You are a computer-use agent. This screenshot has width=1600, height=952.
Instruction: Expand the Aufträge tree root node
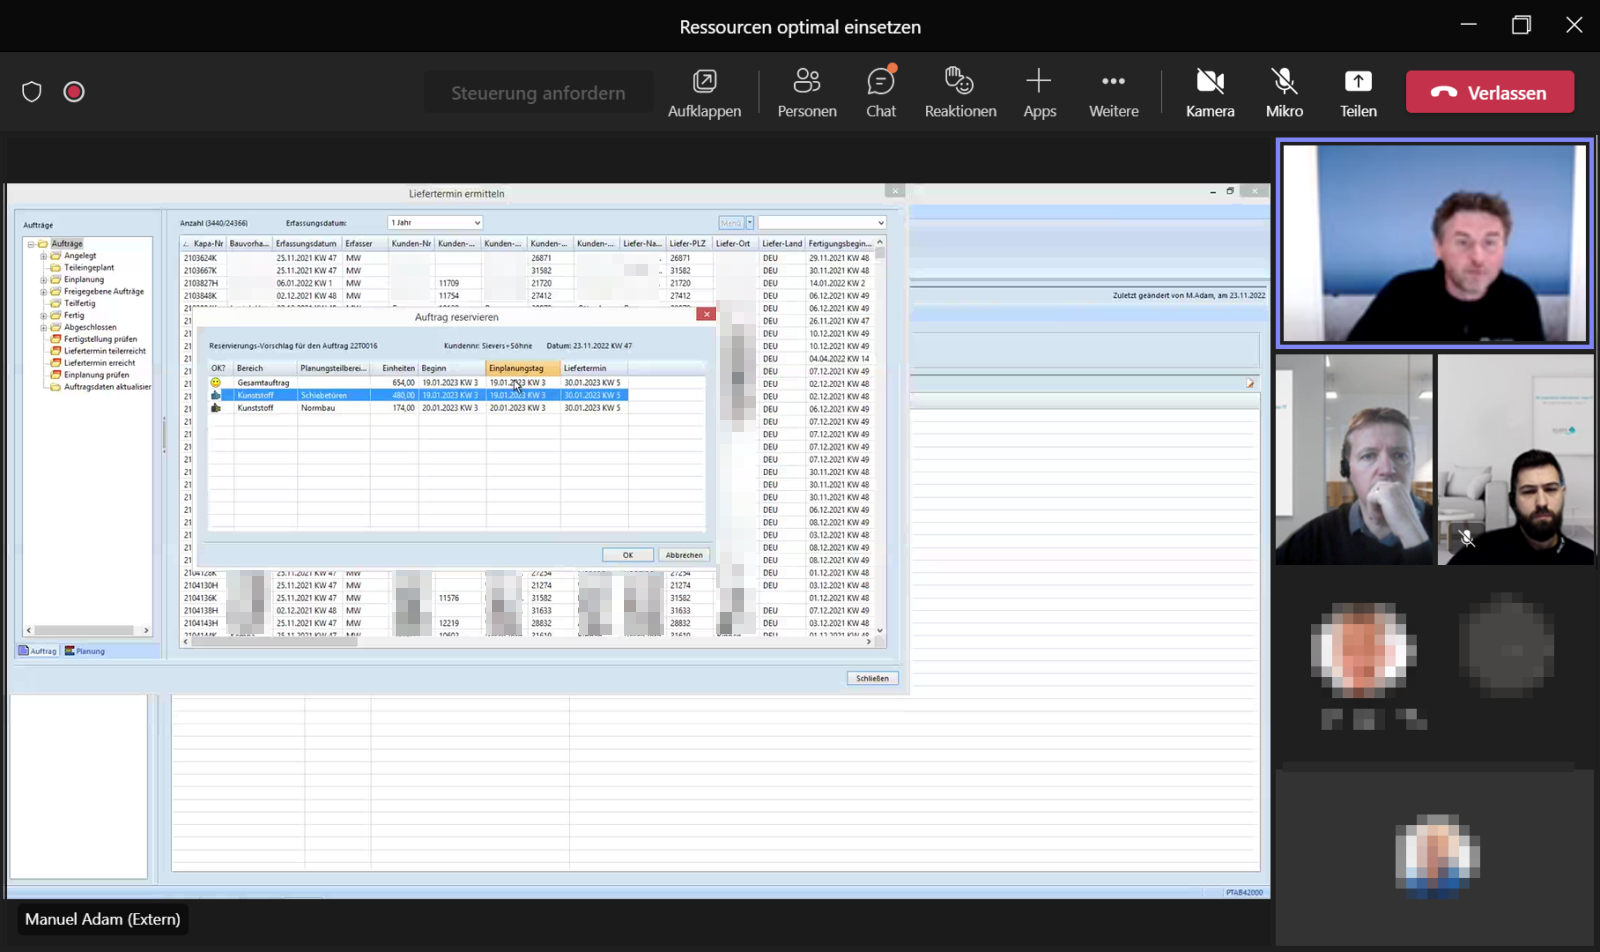(31, 244)
